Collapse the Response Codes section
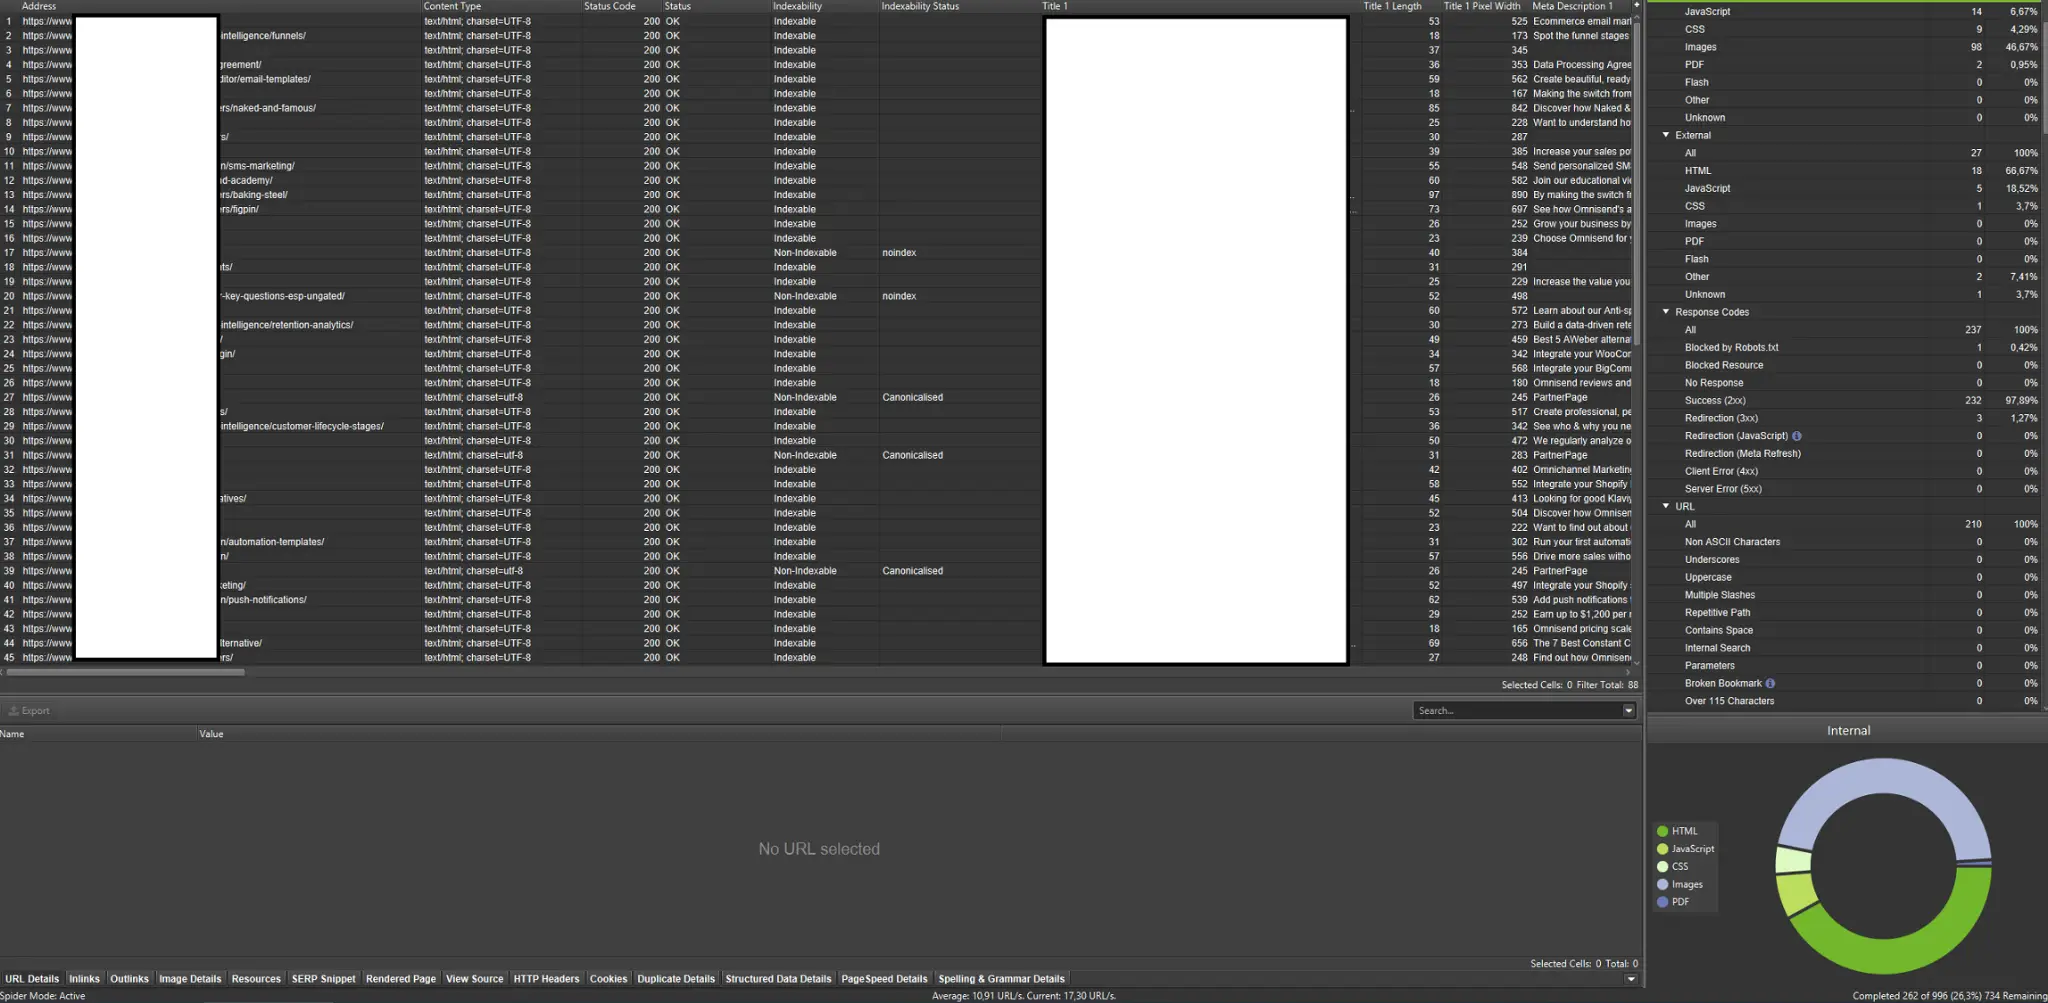Screen dimensions: 2048x1003 coord(1666,312)
